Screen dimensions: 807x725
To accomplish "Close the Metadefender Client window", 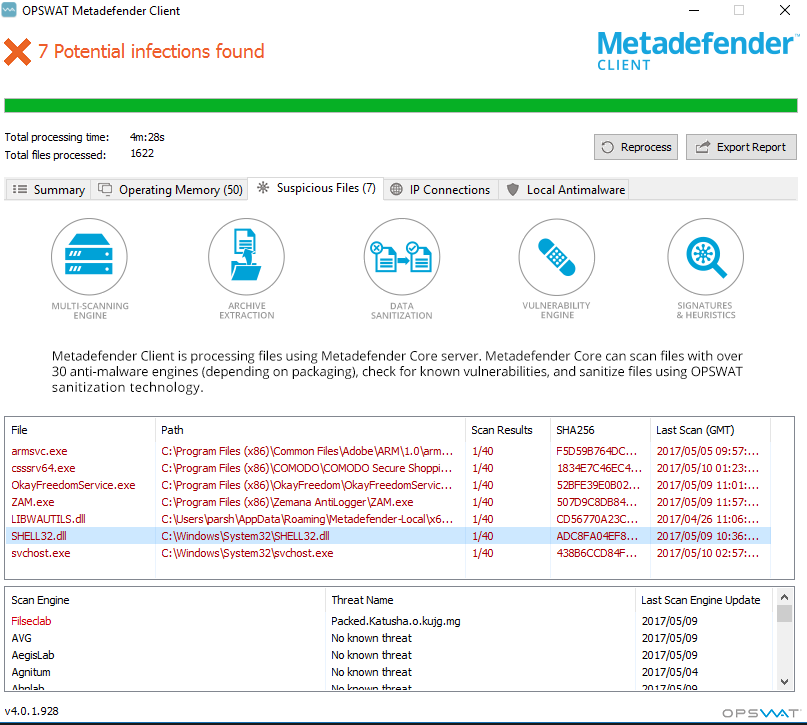I will point(785,10).
